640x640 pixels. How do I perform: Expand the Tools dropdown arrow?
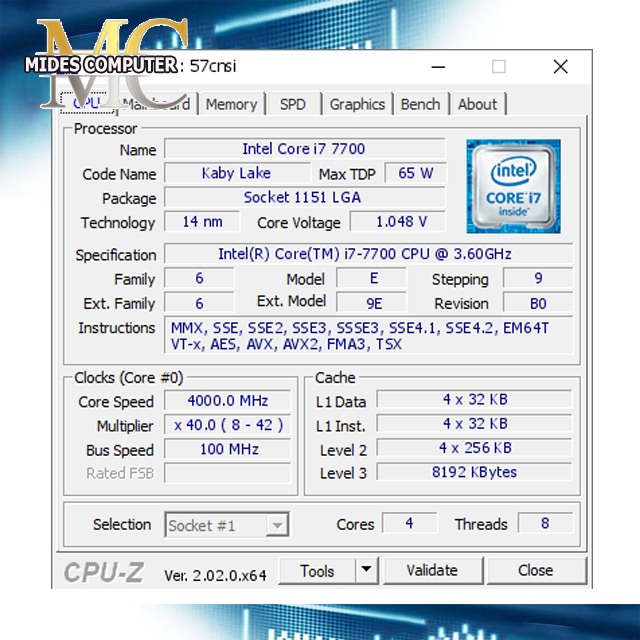coord(367,570)
